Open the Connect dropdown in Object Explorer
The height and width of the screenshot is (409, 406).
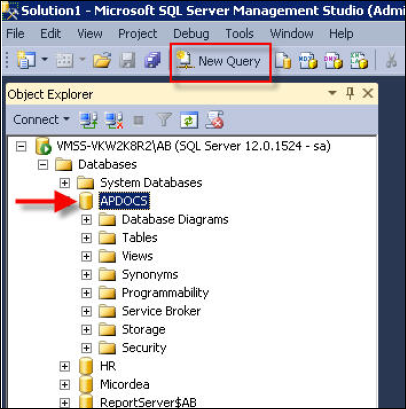point(41,119)
